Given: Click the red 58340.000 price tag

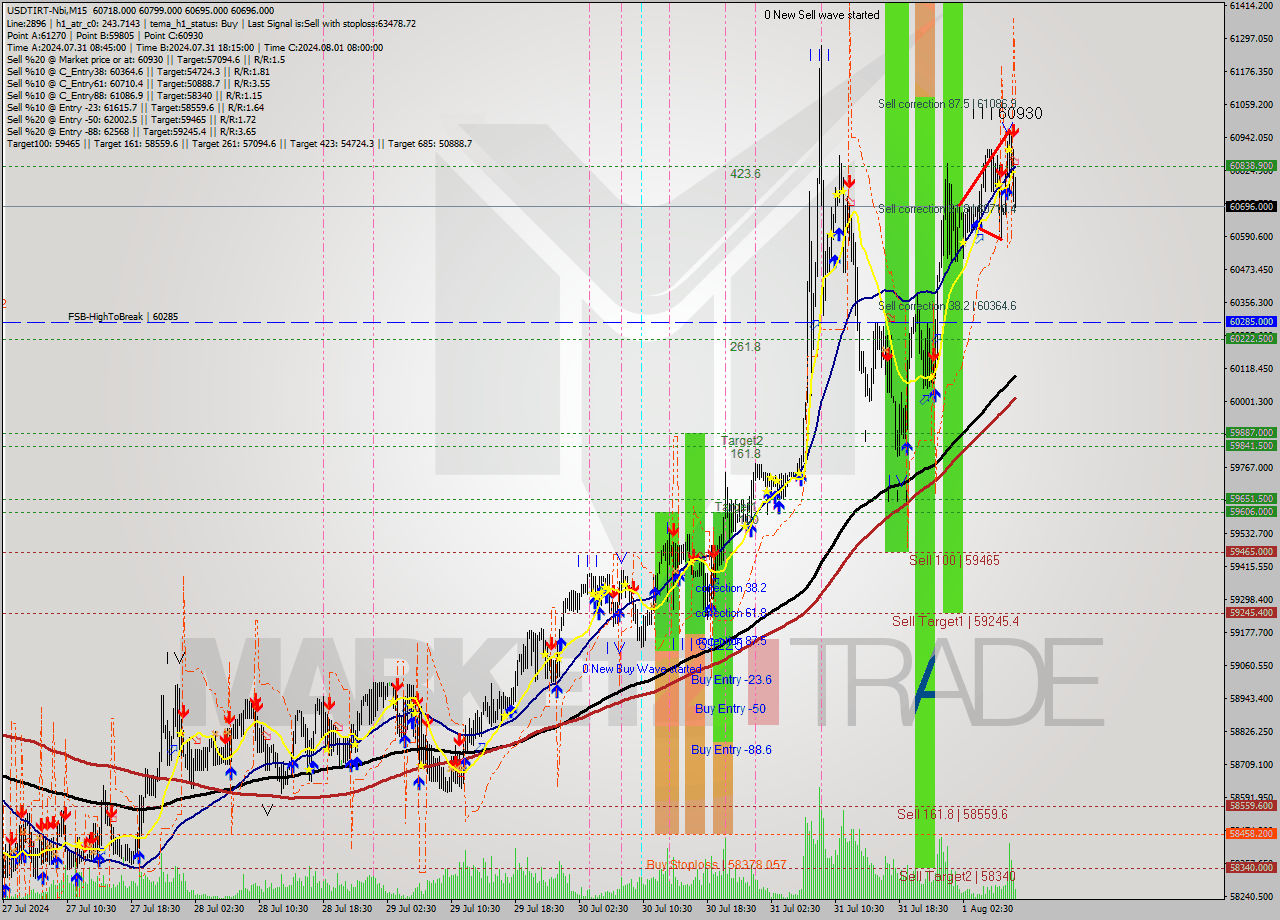Looking at the screenshot, I should 1250,868.
